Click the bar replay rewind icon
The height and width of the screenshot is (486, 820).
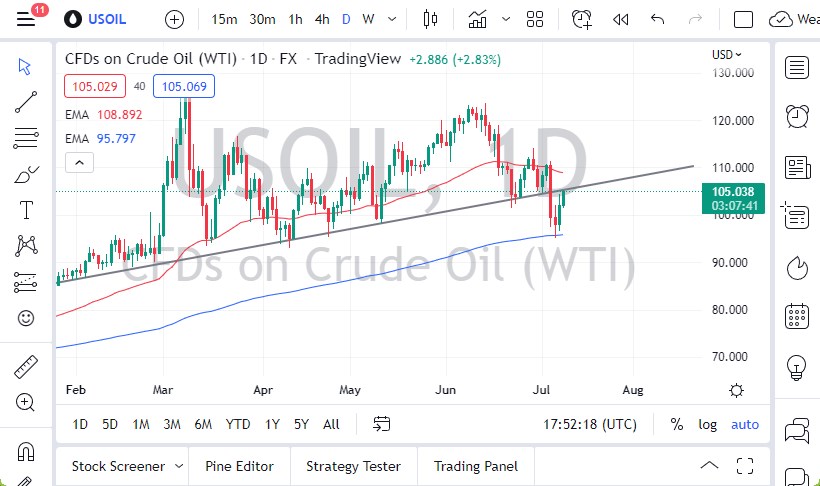coord(621,19)
